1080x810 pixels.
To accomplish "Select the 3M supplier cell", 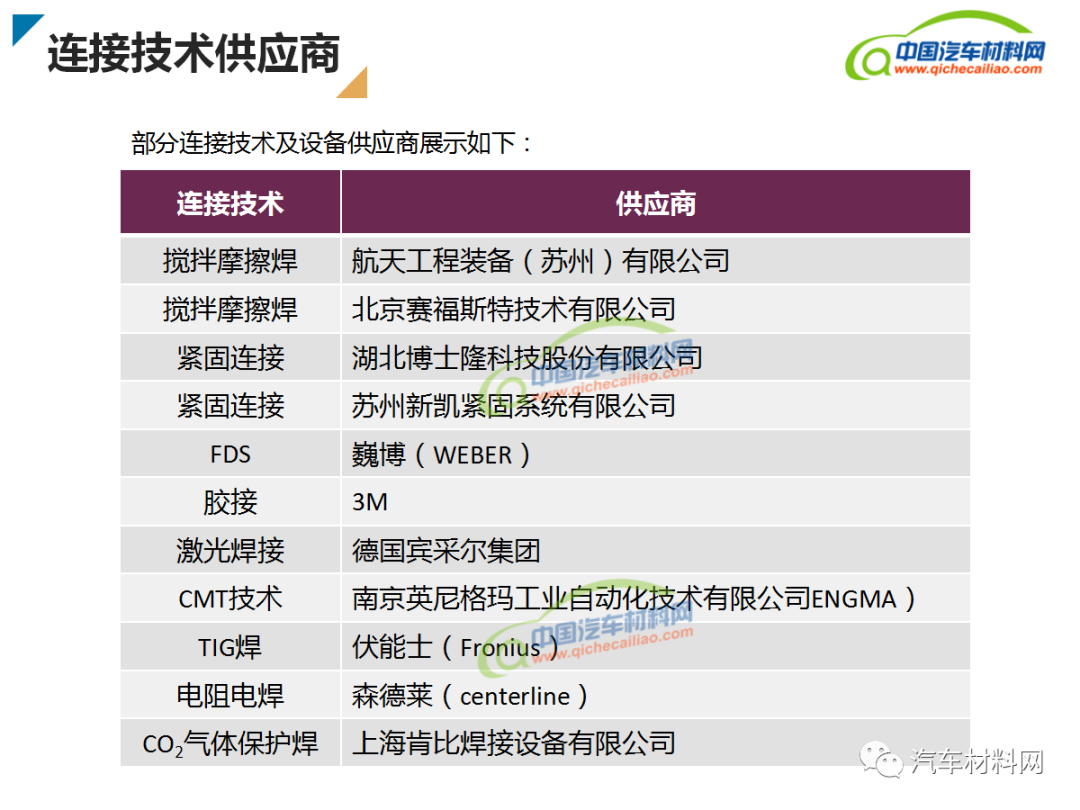I will [656, 501].
